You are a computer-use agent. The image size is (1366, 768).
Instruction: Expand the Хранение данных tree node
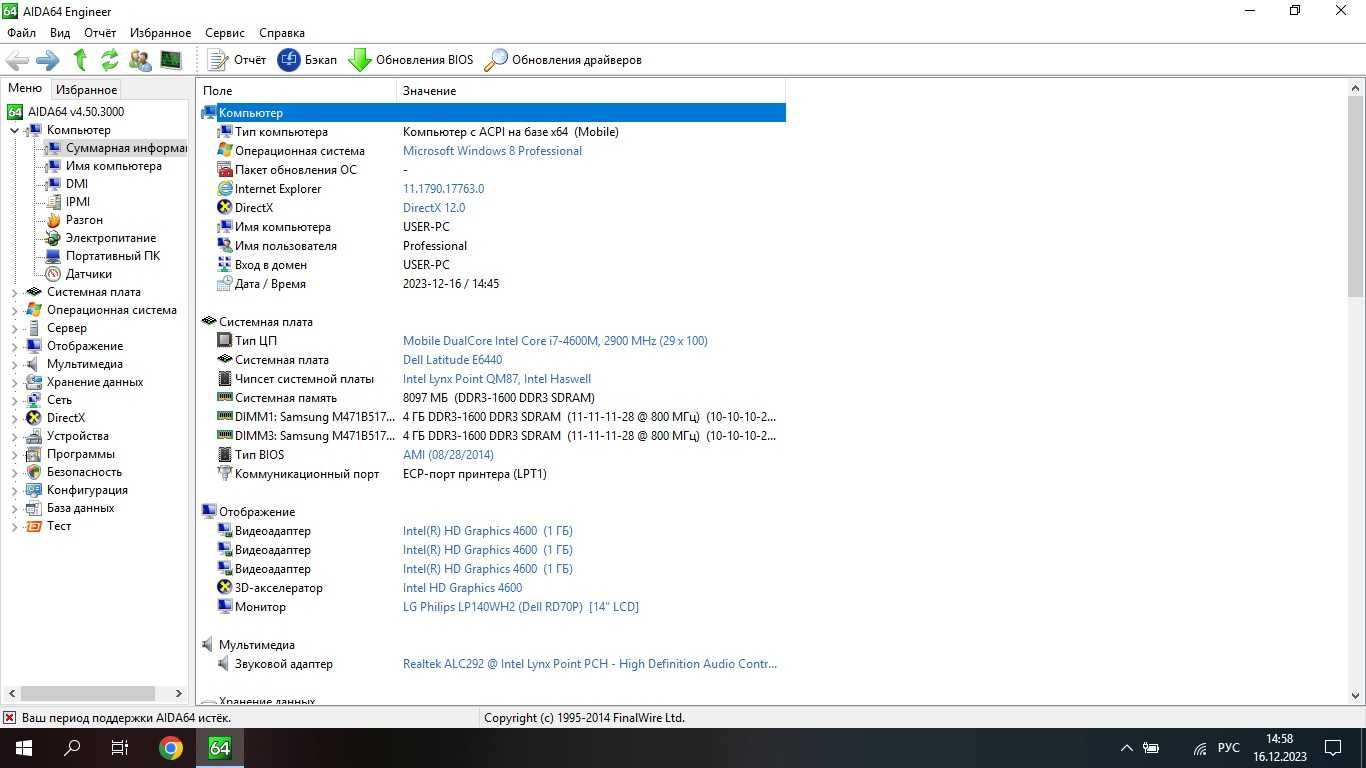coord(14,382)
